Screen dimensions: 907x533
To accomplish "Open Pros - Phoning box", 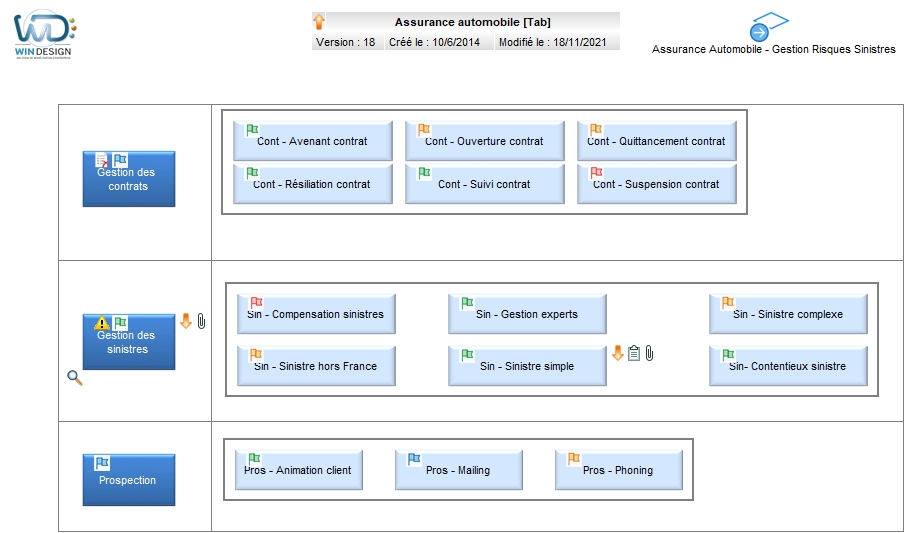I will coord(618,470).
